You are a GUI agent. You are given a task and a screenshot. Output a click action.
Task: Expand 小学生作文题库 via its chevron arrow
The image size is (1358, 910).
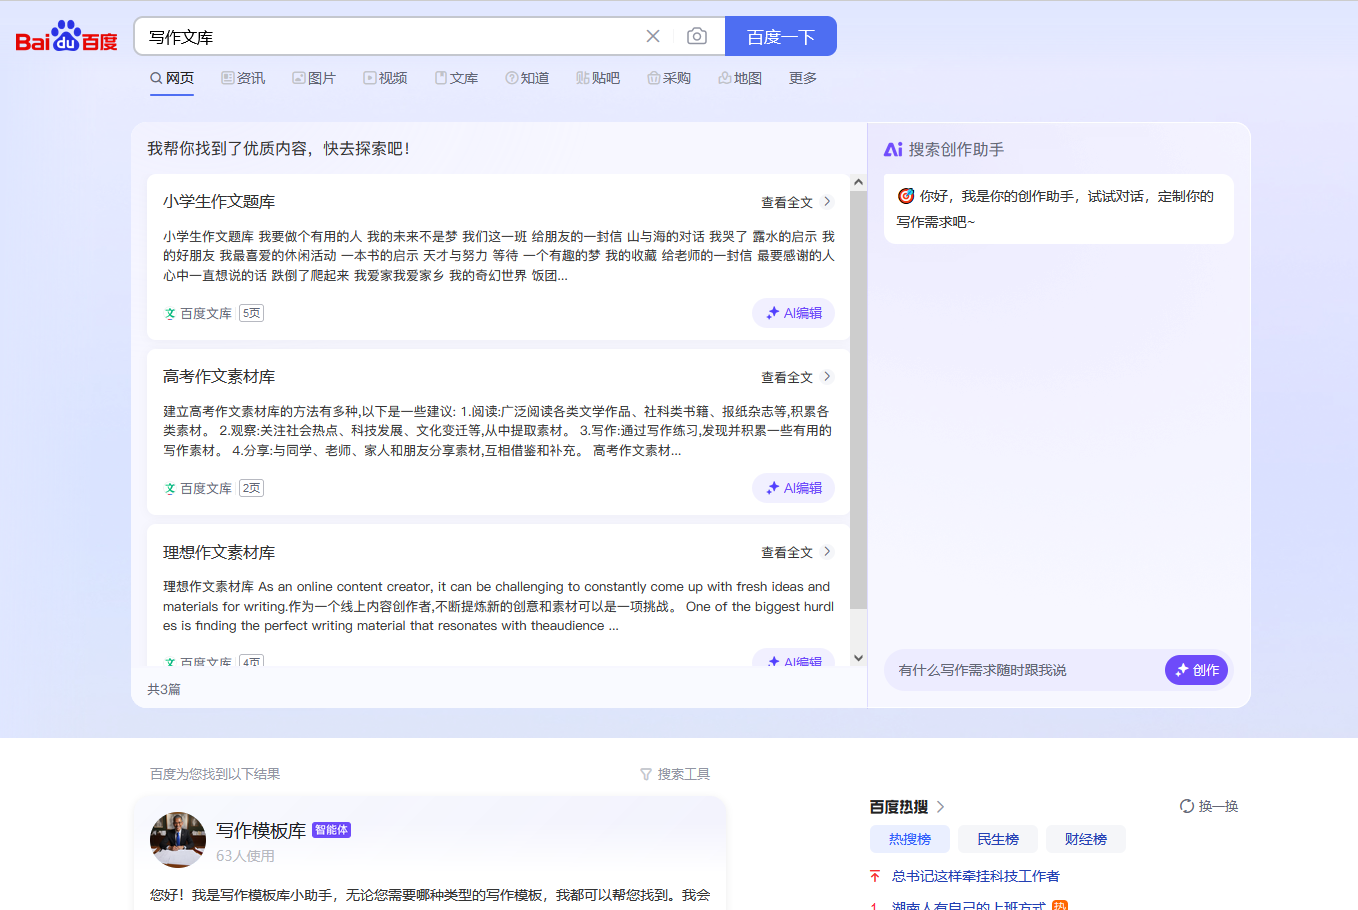(827, 201)
